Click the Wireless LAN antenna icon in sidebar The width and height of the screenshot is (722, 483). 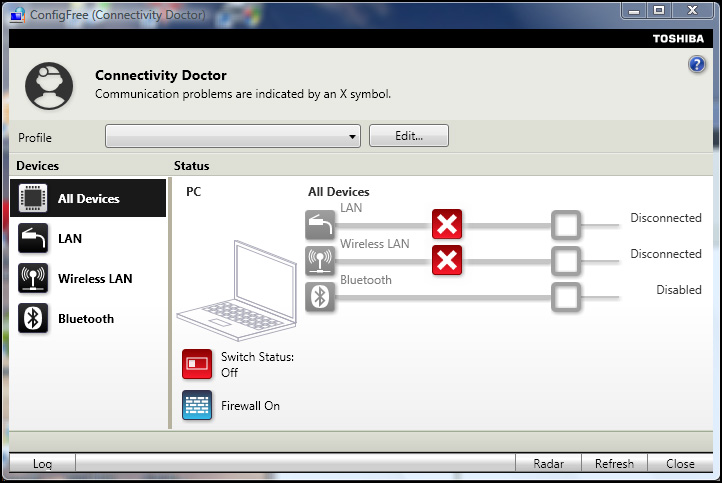click(33, 278)
